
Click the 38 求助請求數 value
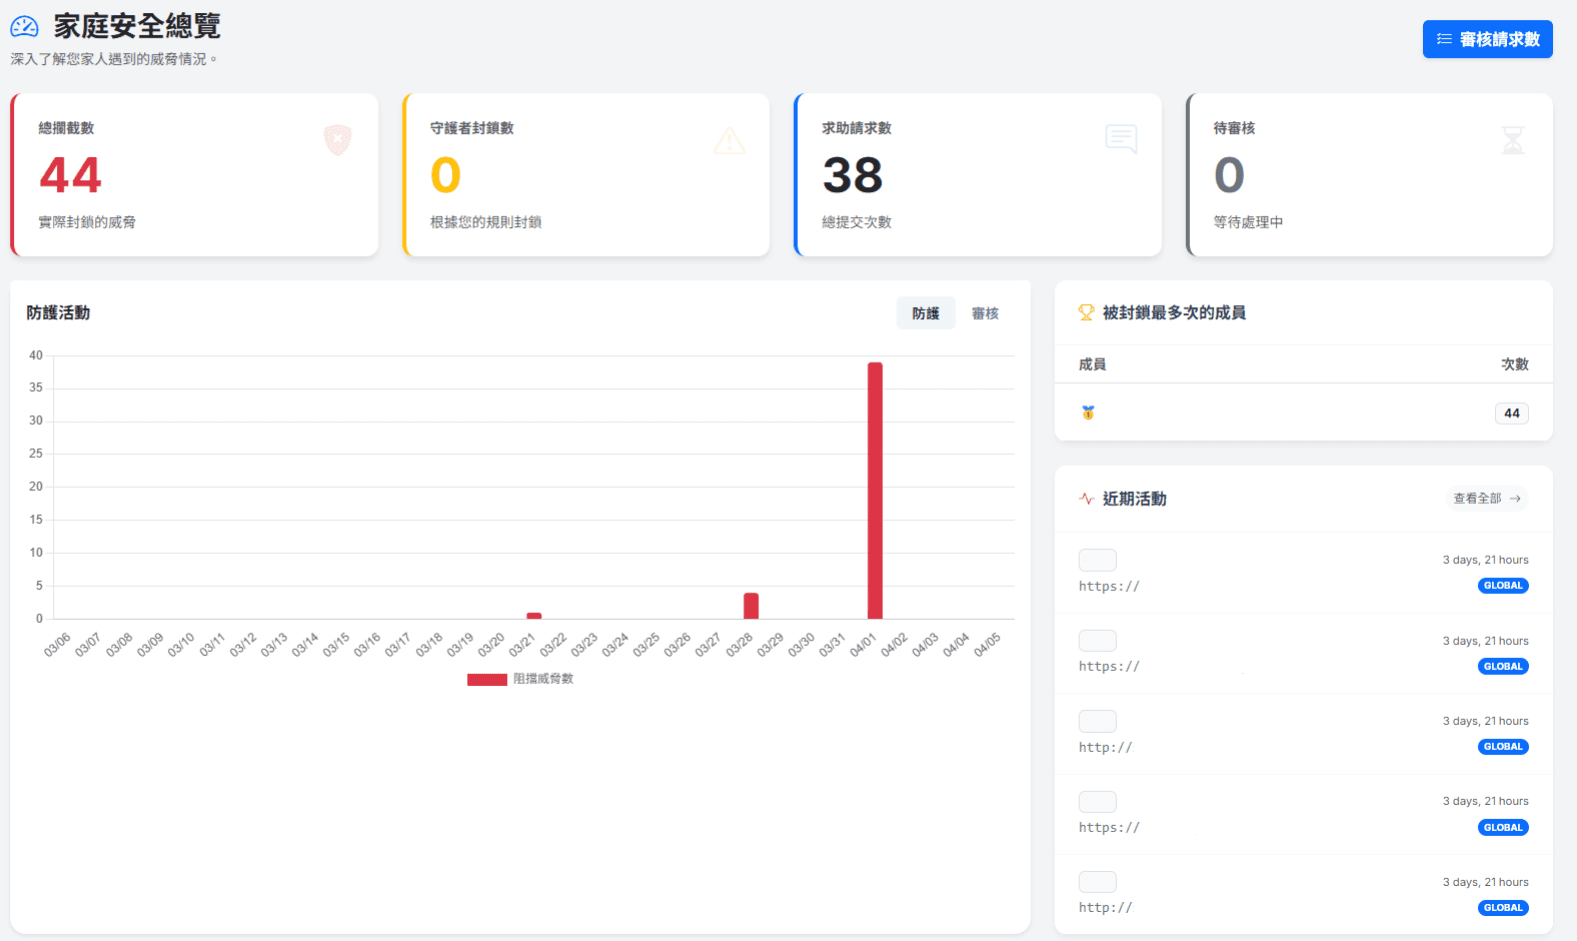click(853, 176)
